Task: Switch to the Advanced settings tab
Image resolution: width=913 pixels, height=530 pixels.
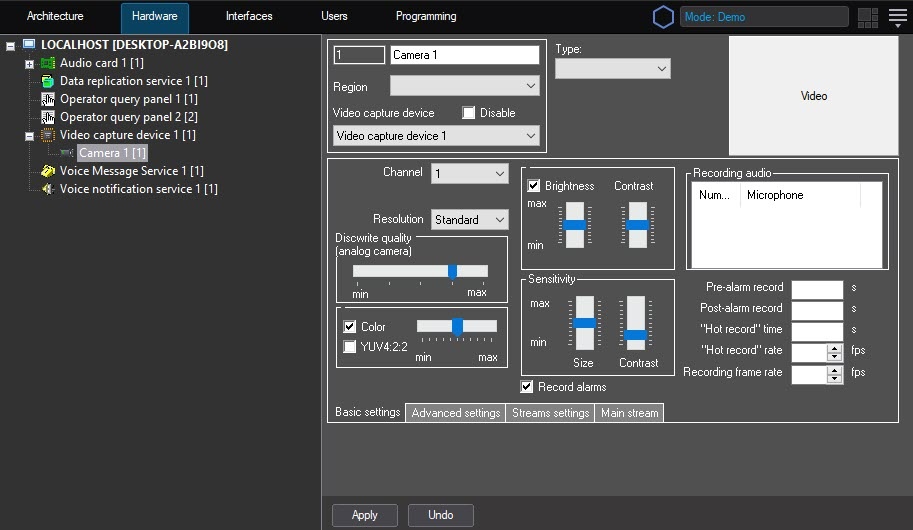Action: click(455, 413)
